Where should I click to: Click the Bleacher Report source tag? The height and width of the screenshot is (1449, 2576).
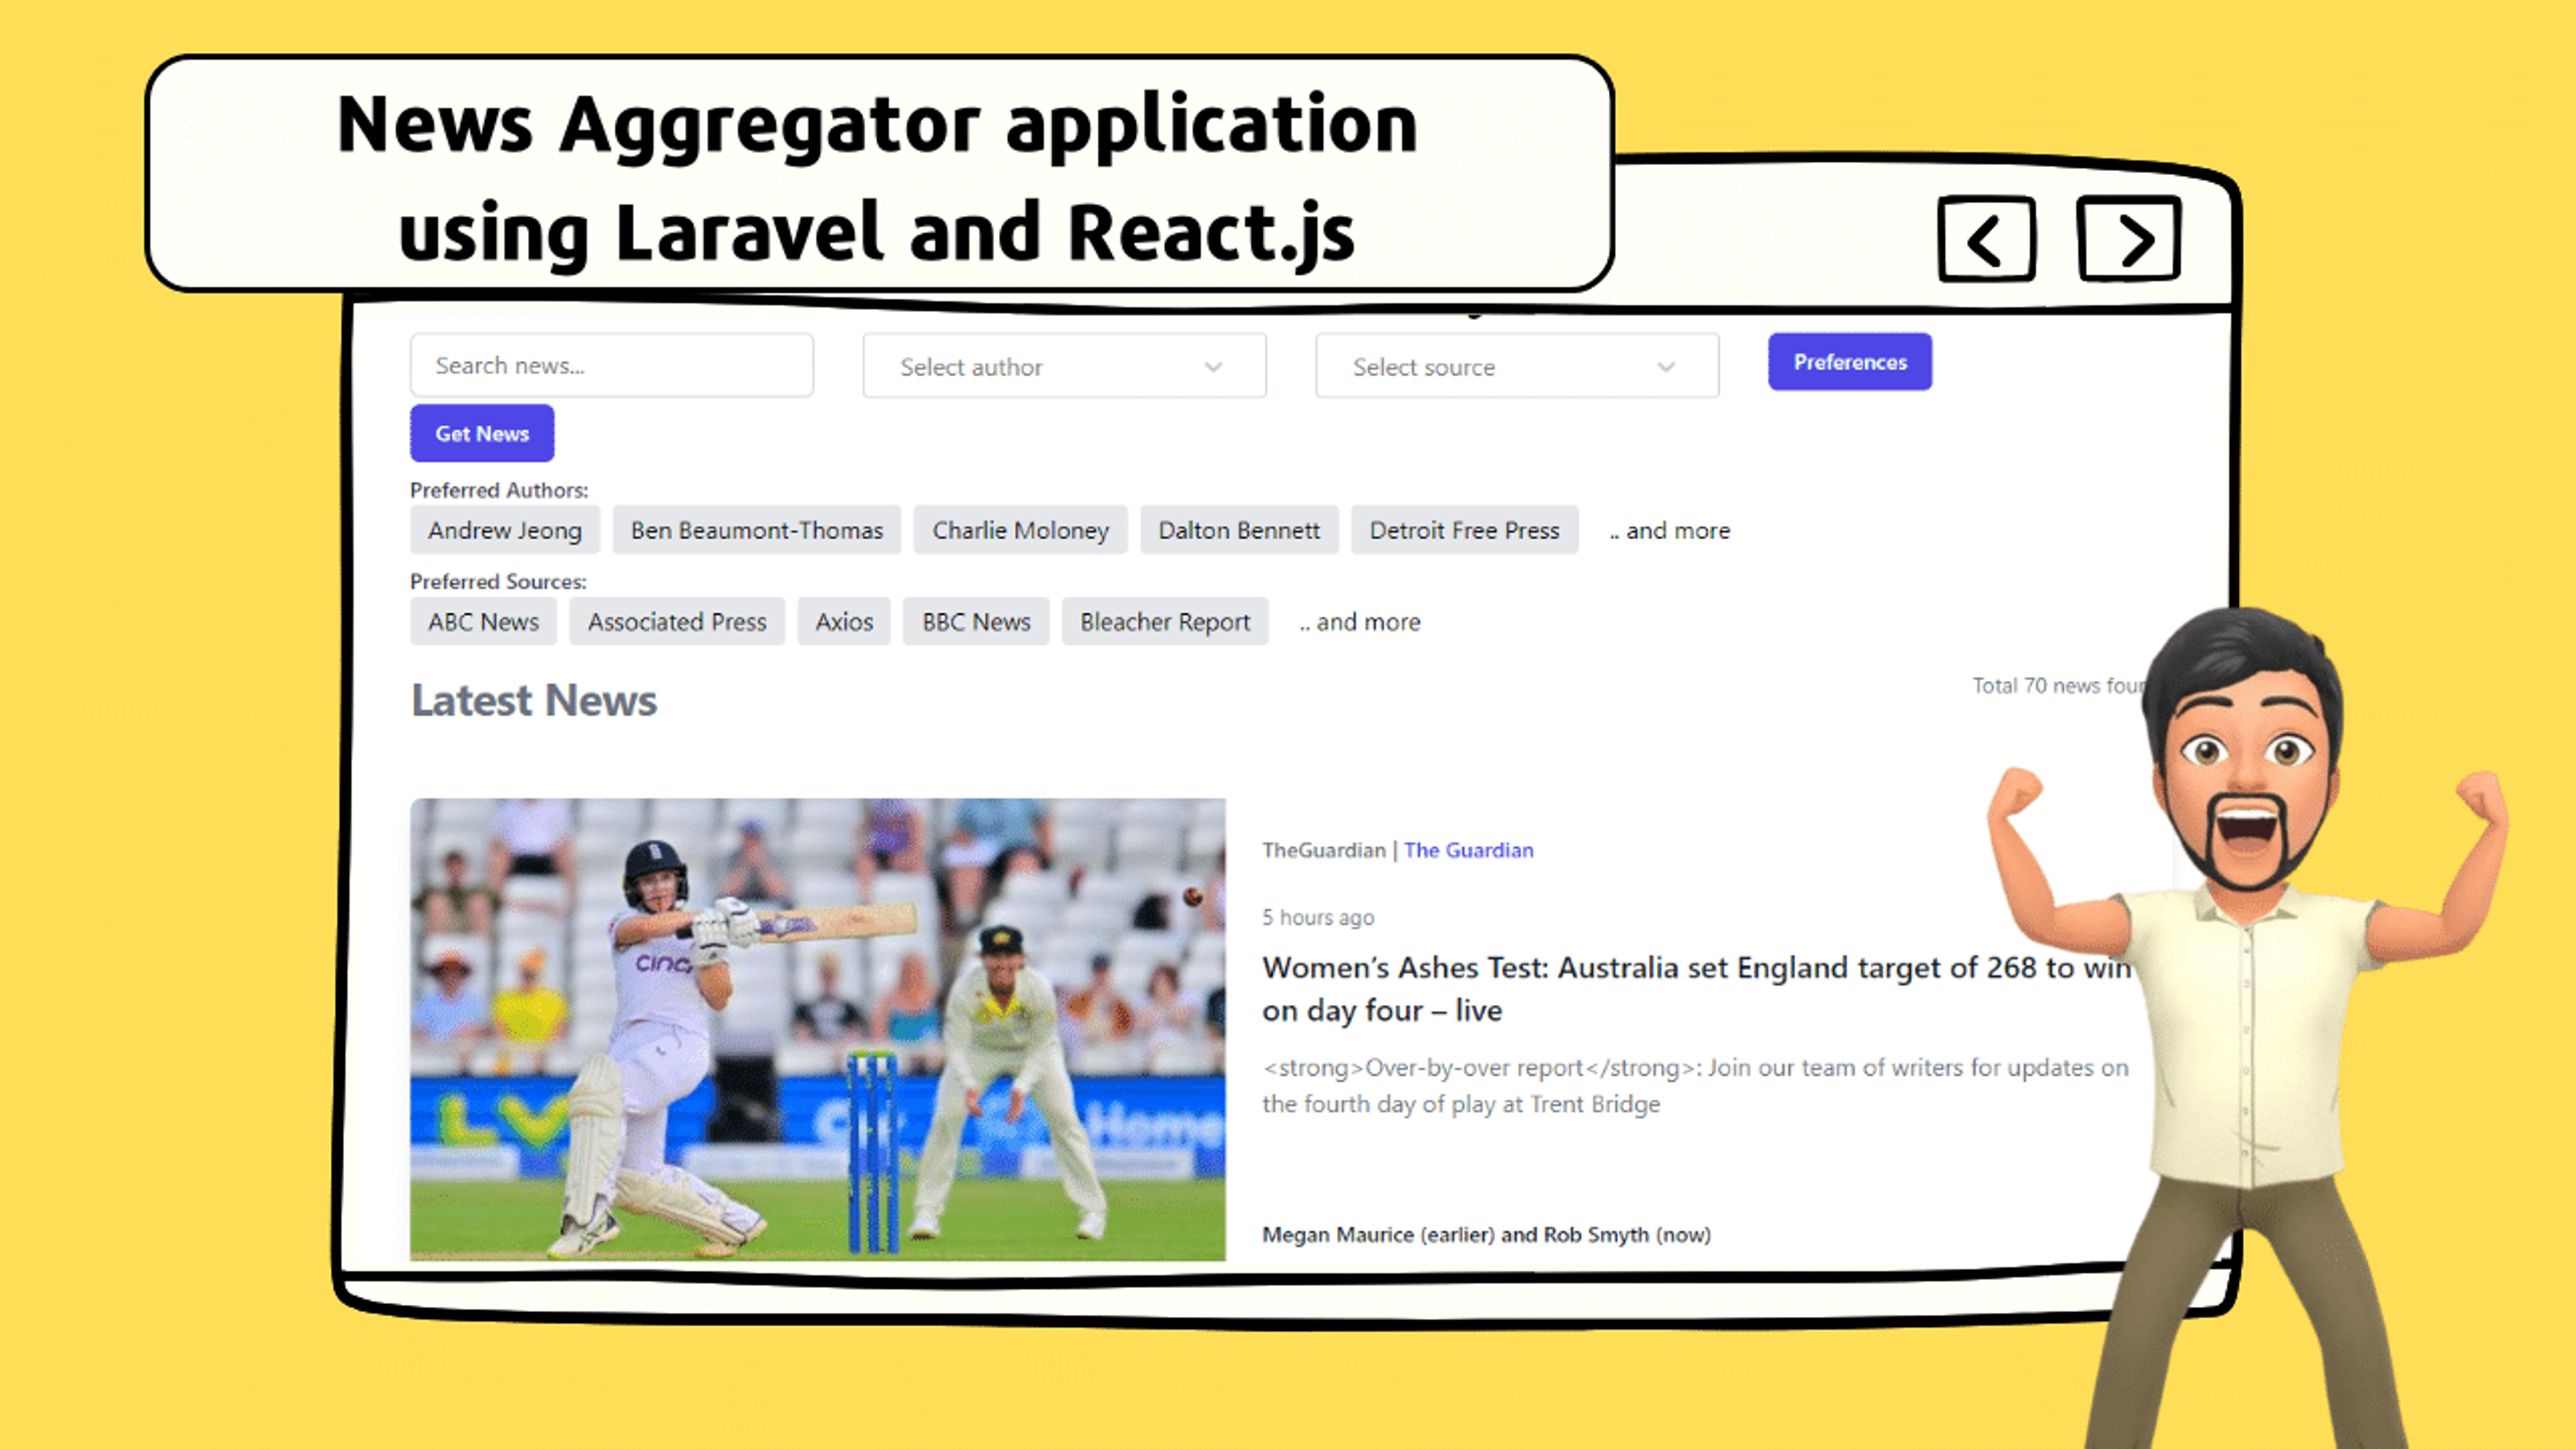pos(1166,621)
